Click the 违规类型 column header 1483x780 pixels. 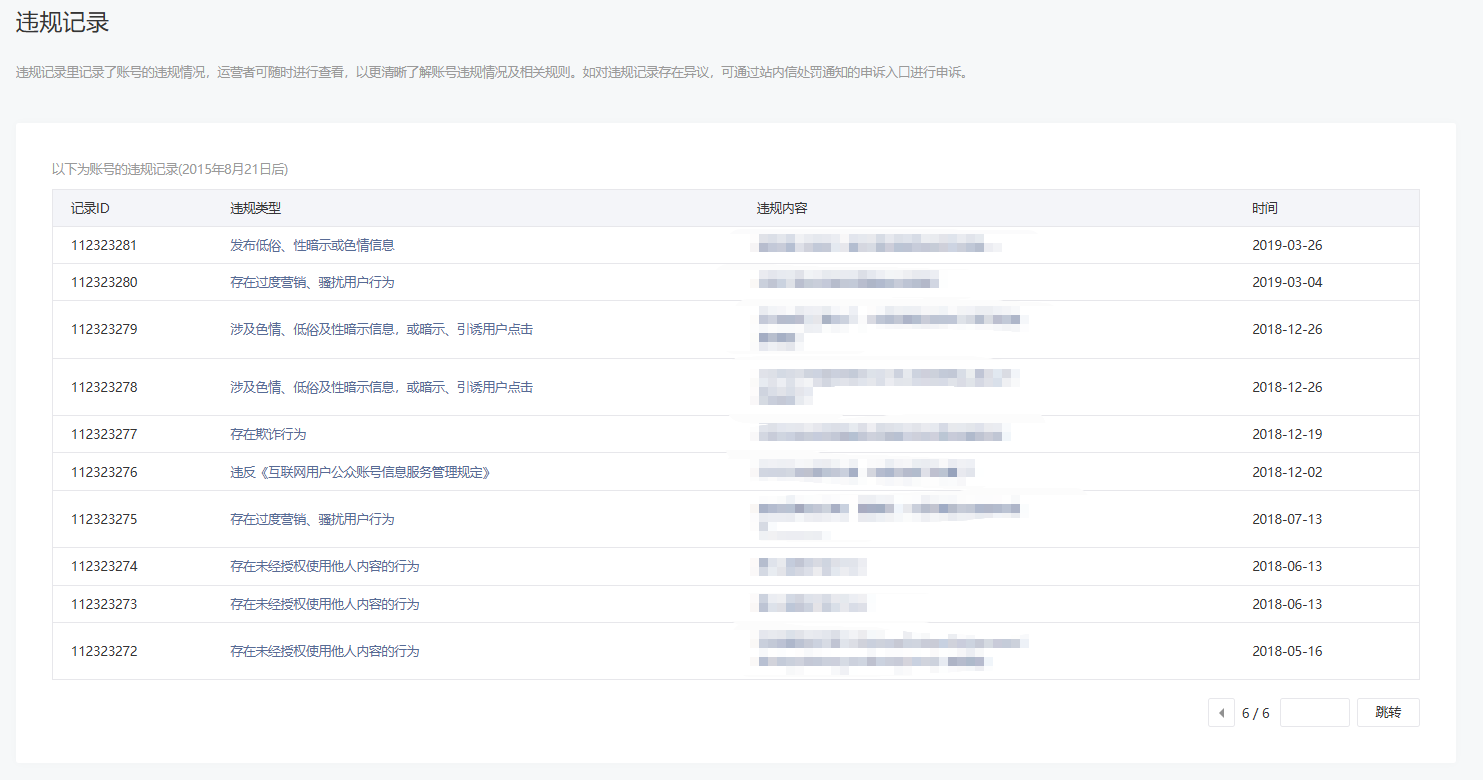(x=256, y=208)
